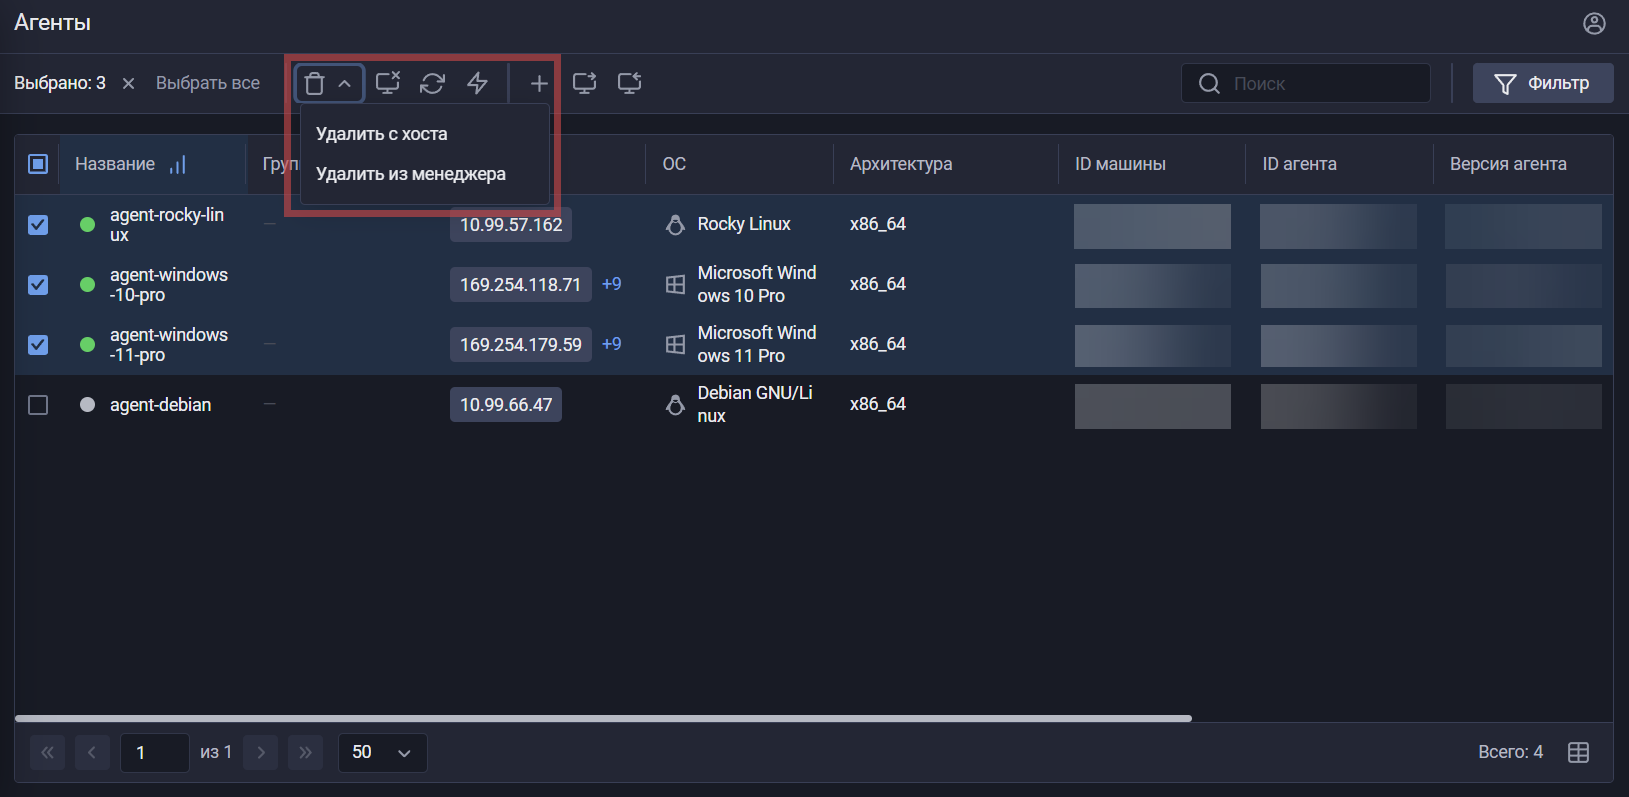Viewport: 1629px width, 797px height.
Task: Expand +9 addresses for agent-windows-10-pro
Action: coord(612,284)
